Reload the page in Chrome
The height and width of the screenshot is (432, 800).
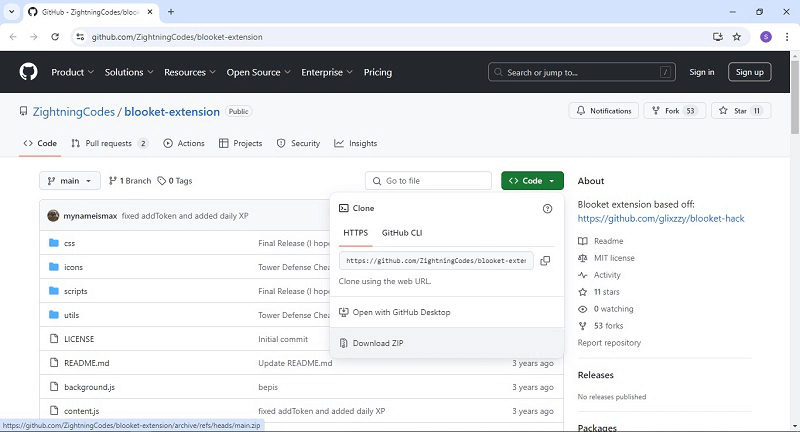tap(55, 37)
